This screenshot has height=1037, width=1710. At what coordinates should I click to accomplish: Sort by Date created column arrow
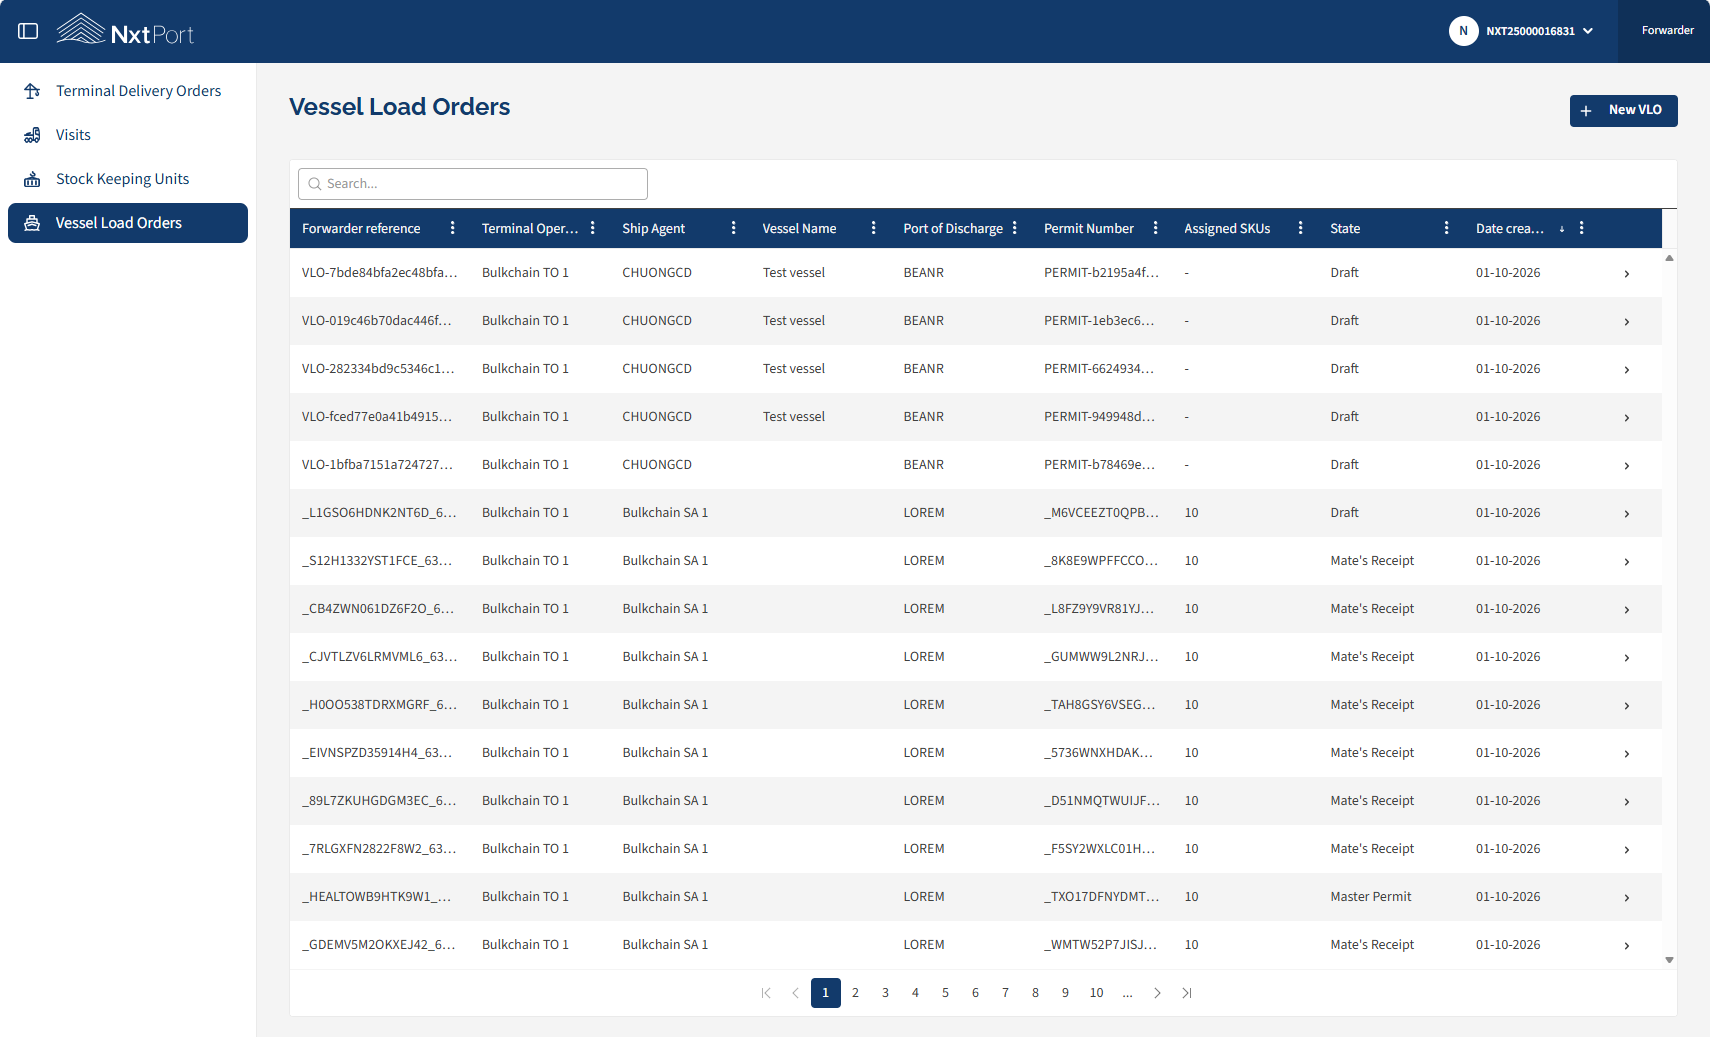pyautogui.click(x=1562, y=229)
